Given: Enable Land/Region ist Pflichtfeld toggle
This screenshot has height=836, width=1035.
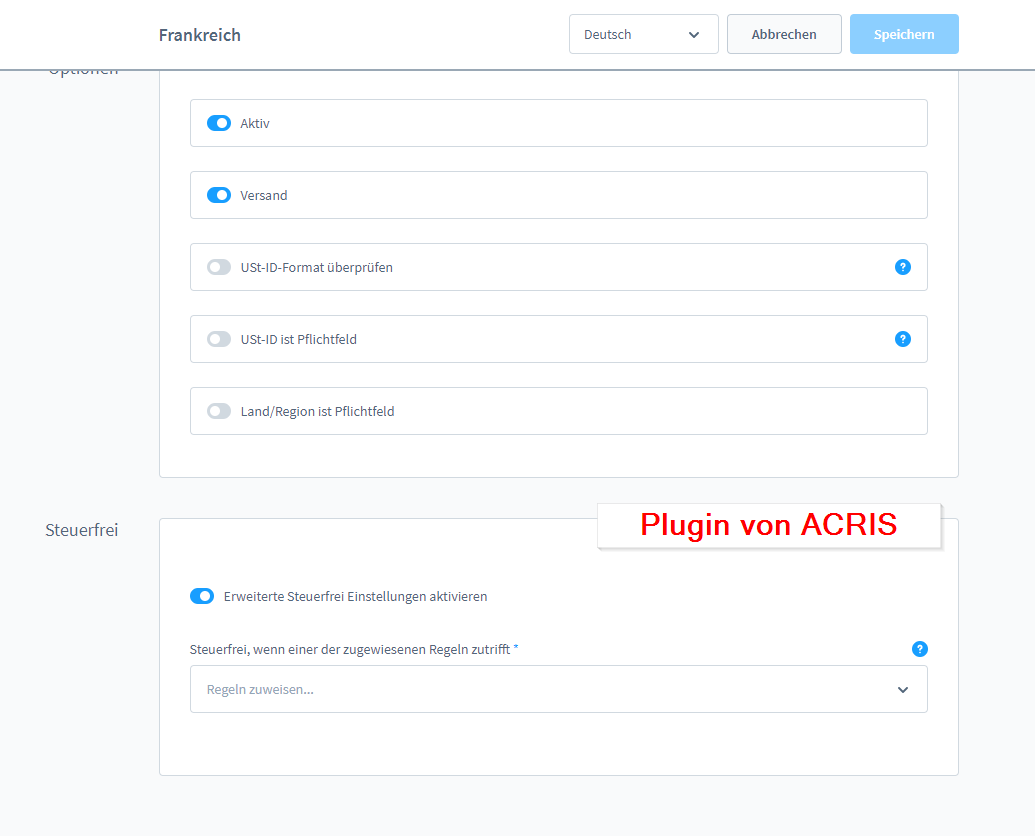Looking at the screenshot, I should [218, 411].
